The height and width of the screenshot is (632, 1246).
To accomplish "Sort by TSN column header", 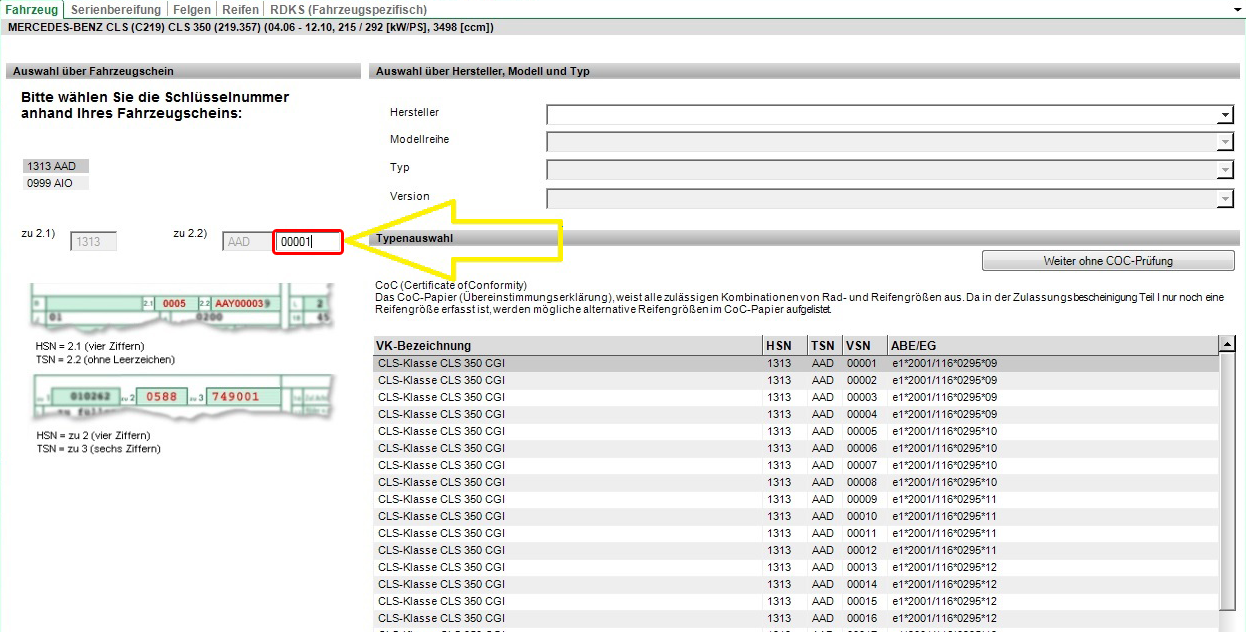I will [824, 345].
